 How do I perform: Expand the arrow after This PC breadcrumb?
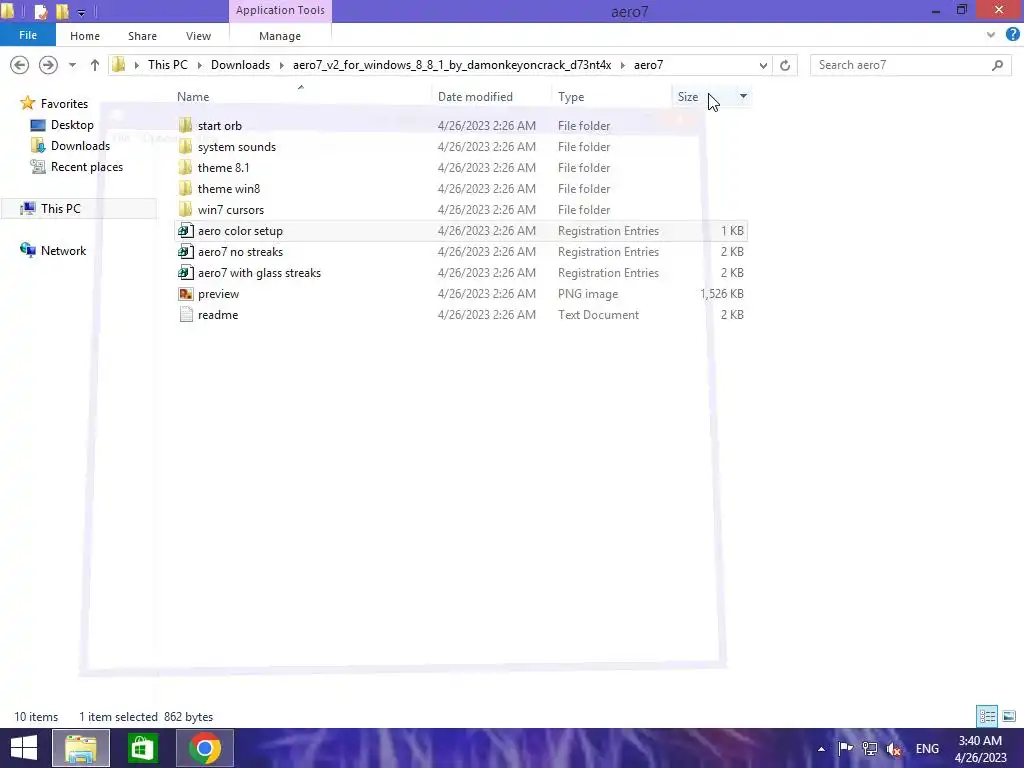(199, 65)
